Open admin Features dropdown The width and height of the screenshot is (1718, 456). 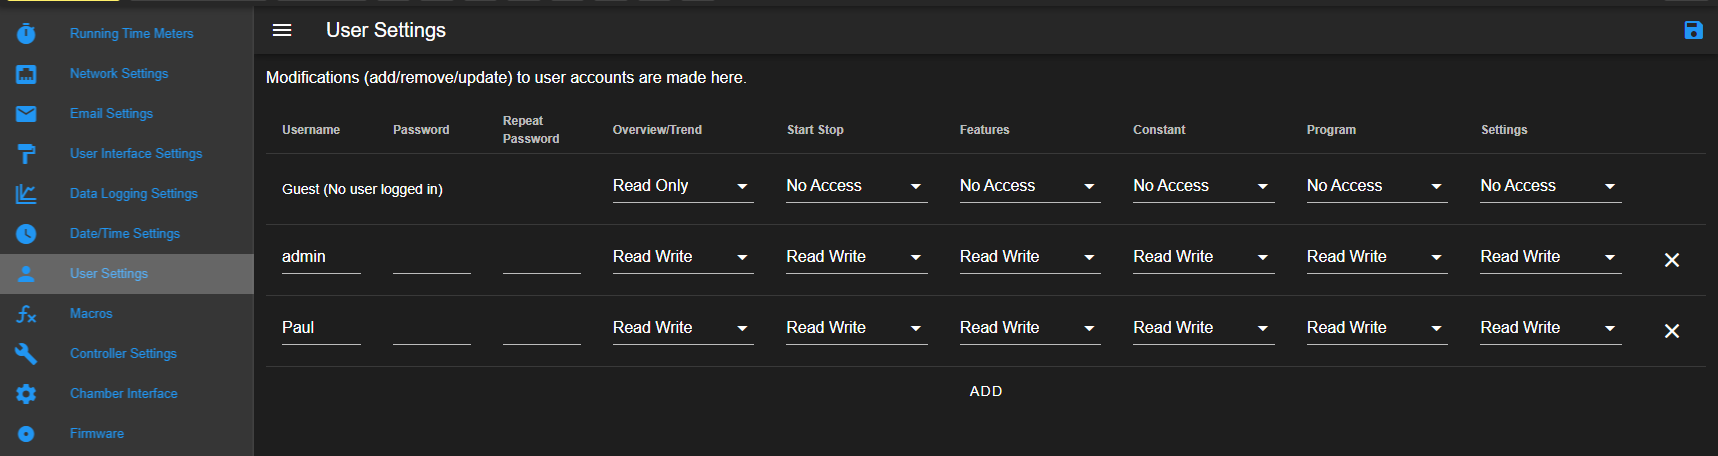1030,257
